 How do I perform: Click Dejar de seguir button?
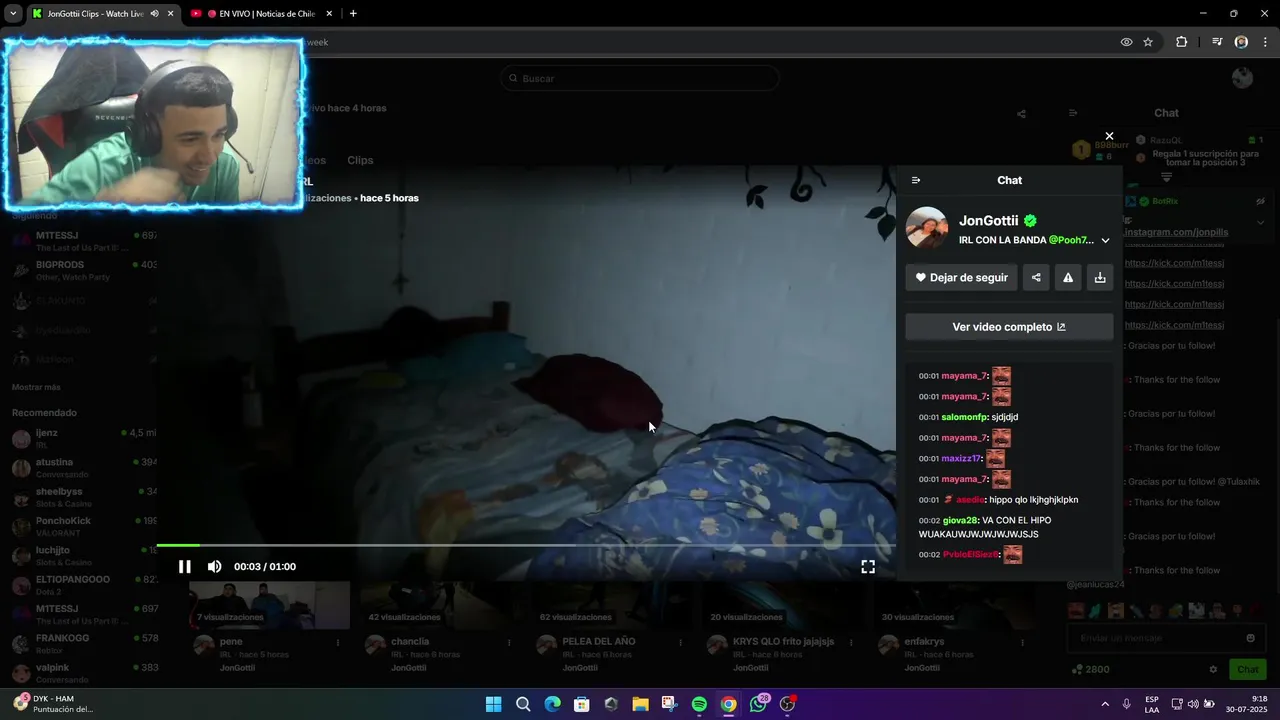point(961,278)
